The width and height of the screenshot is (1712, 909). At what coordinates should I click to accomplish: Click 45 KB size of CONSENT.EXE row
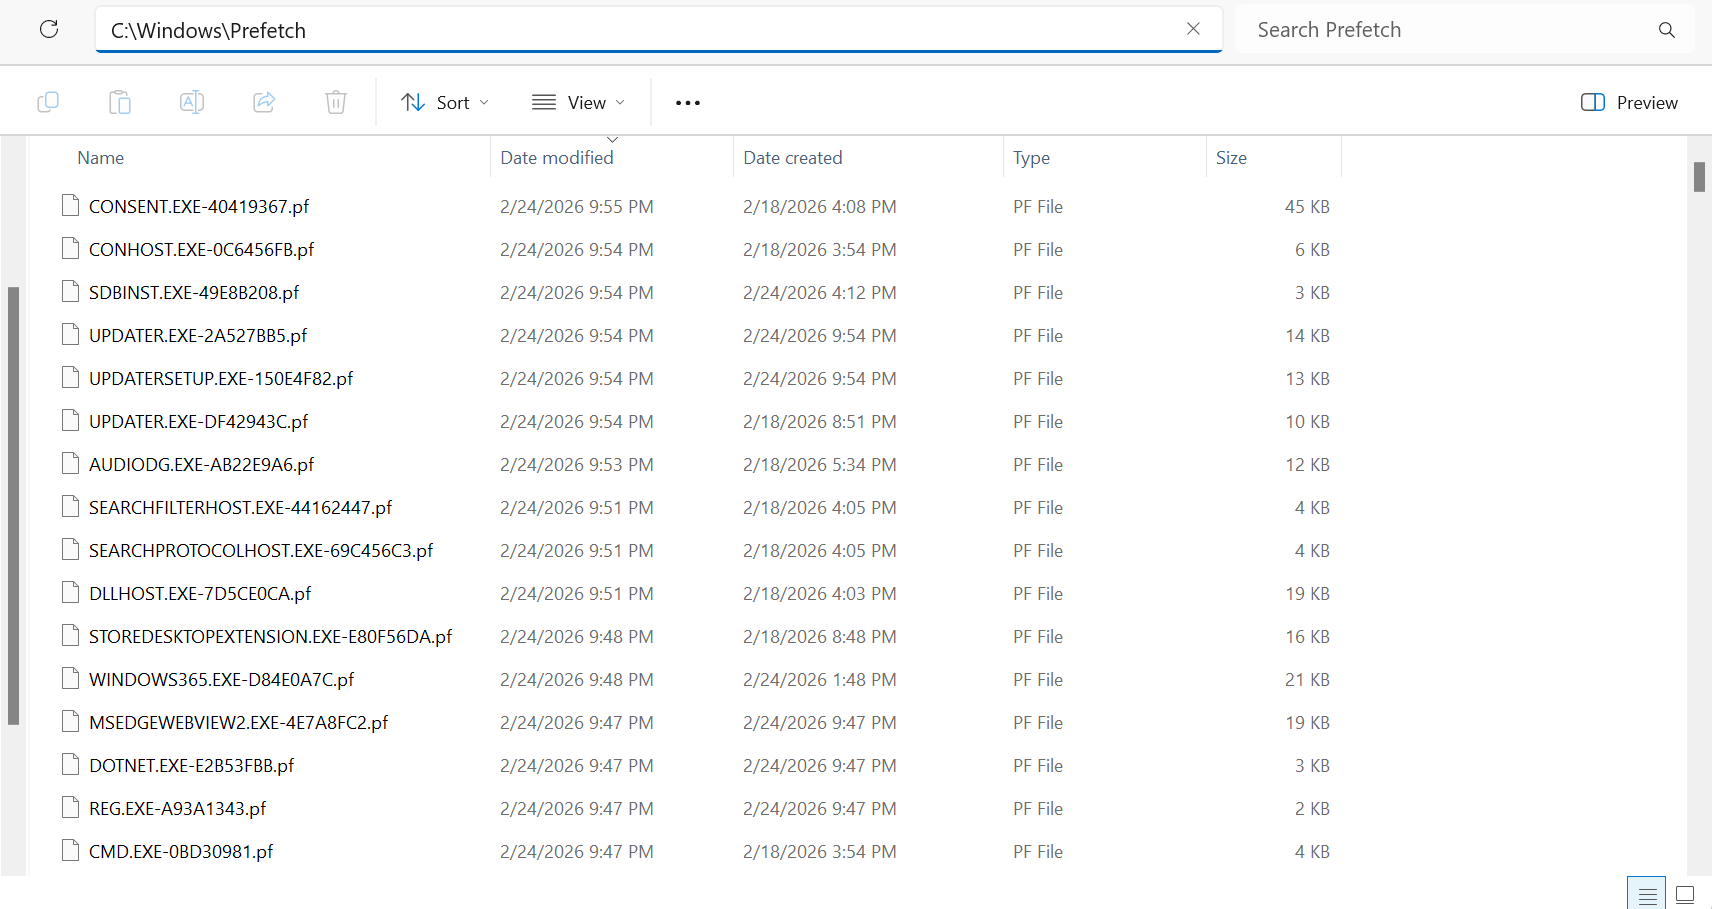pos(1307,207)
